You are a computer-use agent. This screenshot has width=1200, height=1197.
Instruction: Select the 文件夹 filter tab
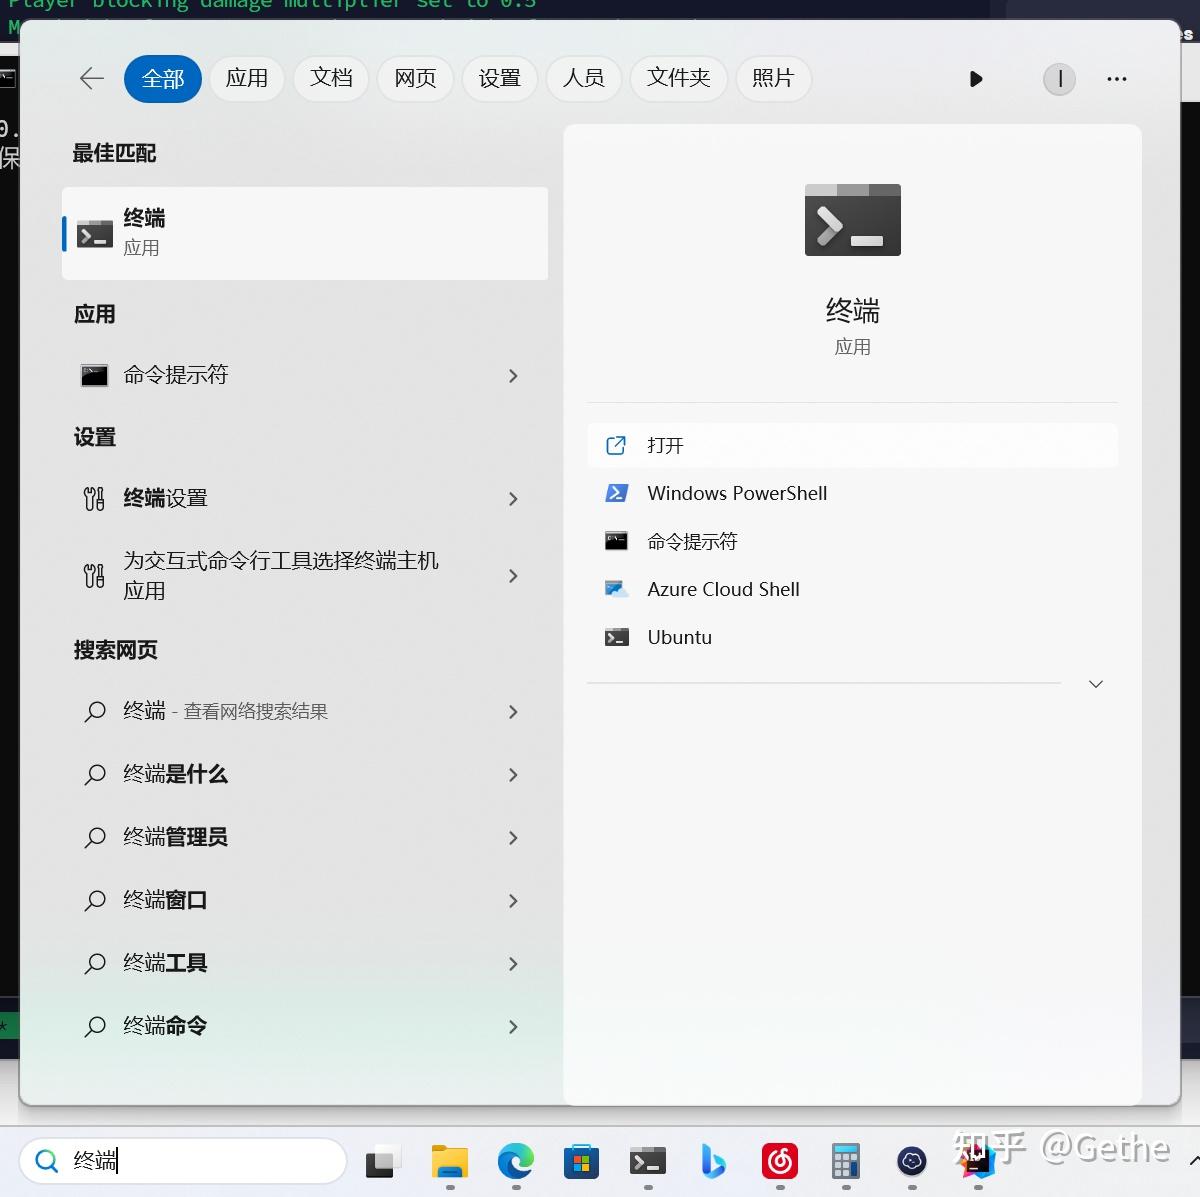(678, 79)
